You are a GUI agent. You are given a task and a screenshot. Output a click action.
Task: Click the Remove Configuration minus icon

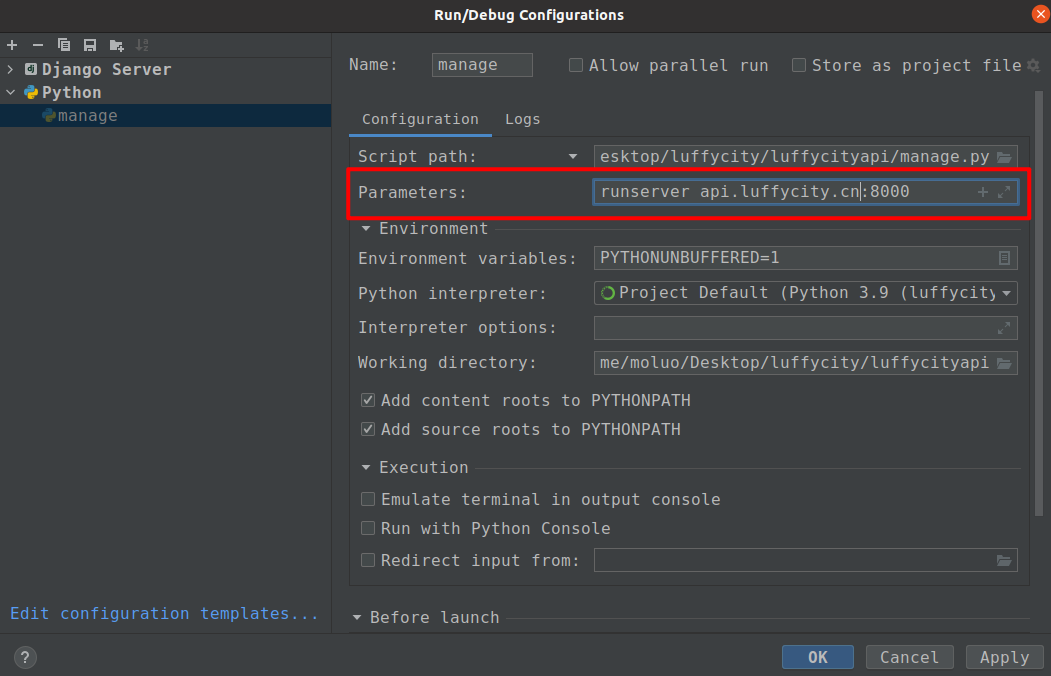38,45
